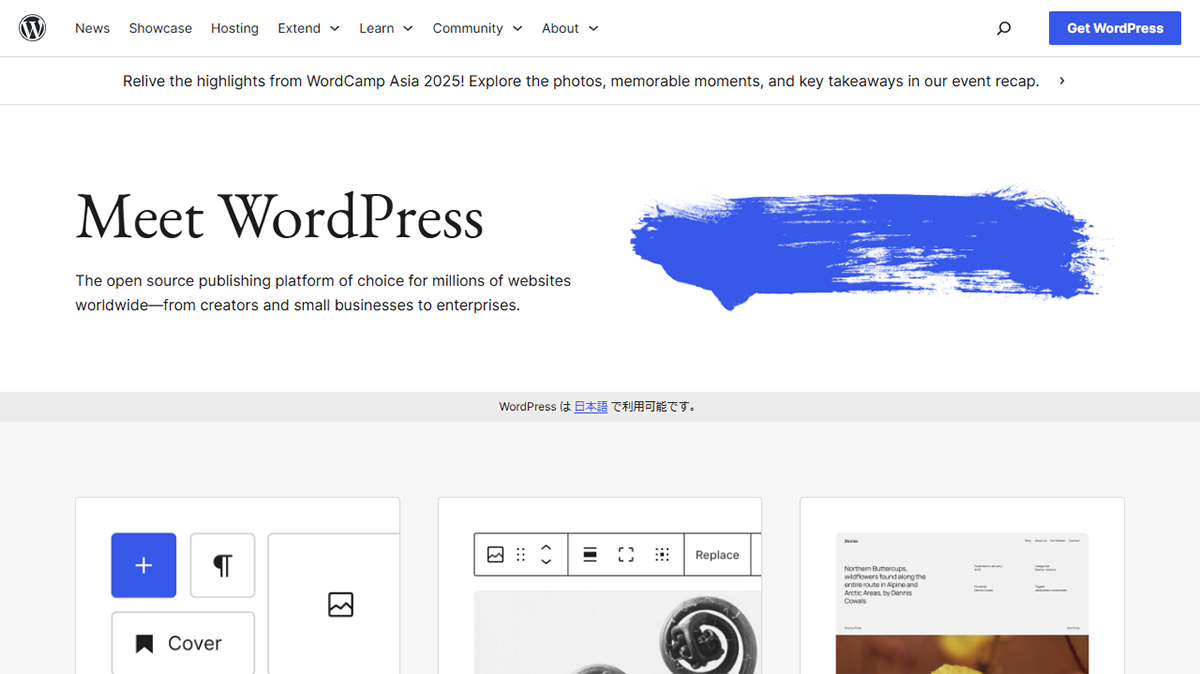The width and height of the screenshot is (1200, 674).
Task: Click the blue plus block inserter icon
Action: tap(143, 565)
